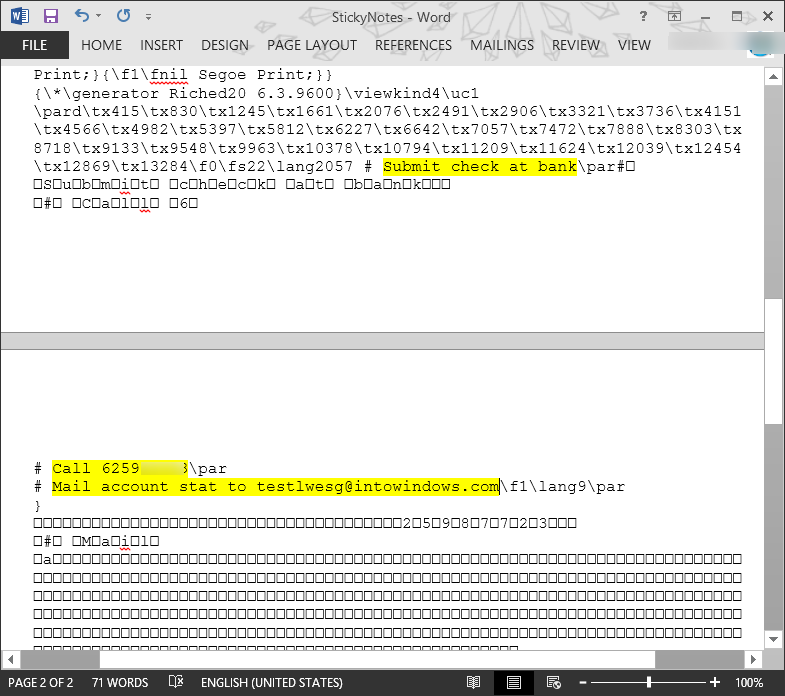
Task: Open the FILE backstage menu
Action: coord(34,45)
